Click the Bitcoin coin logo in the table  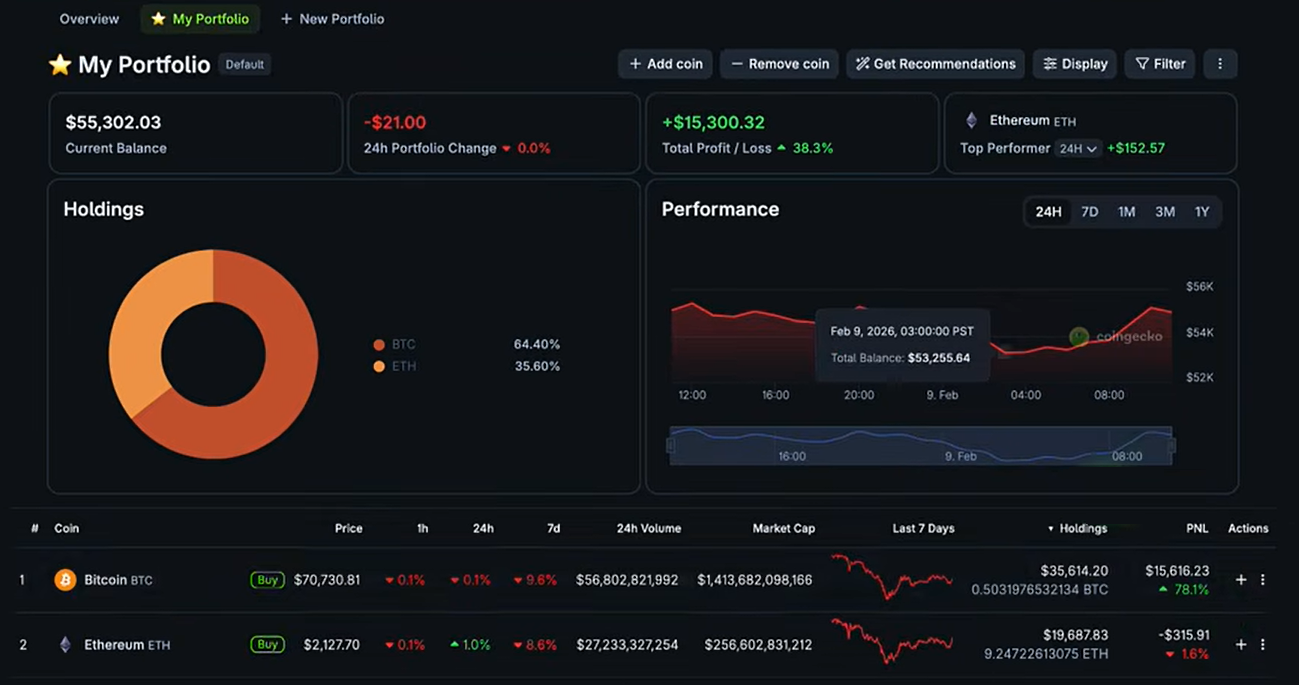tap(64, 579)
